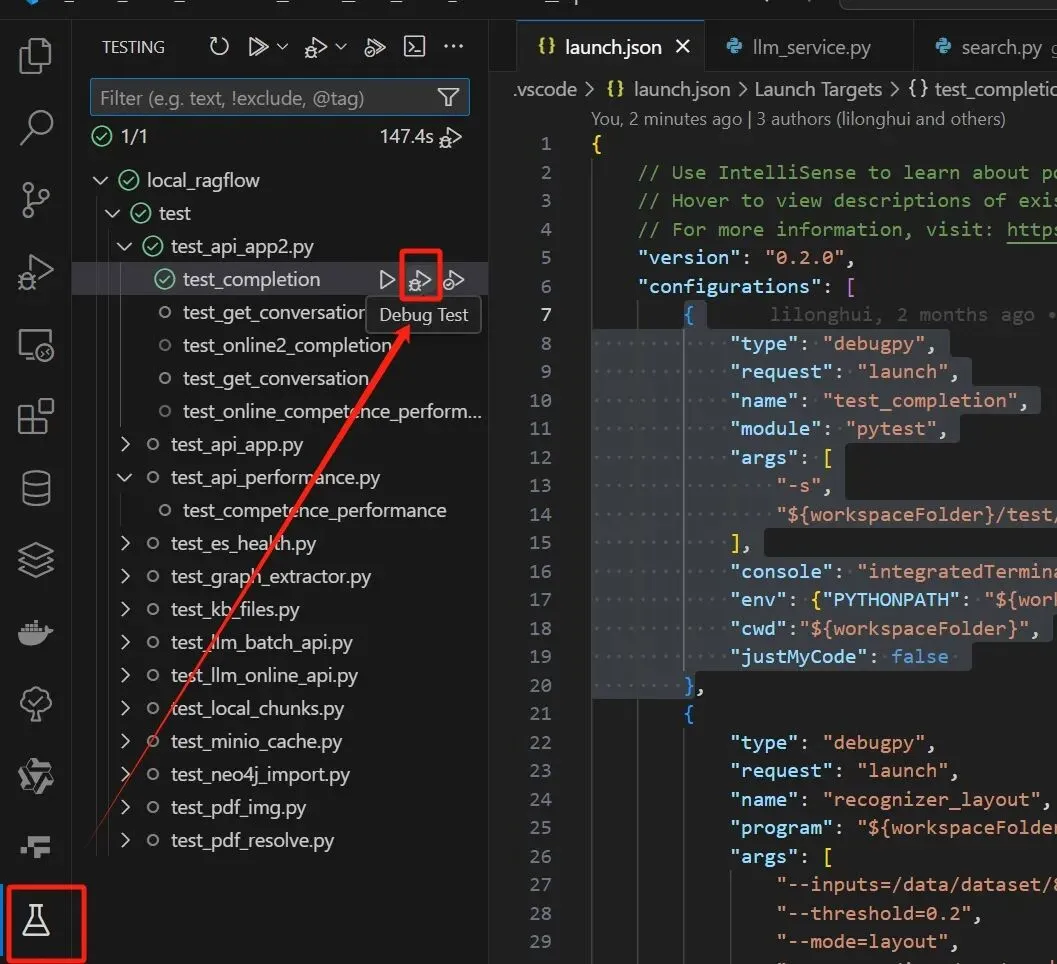This screenshot has height=964, width=1057.
Task: Expand test_es_health.py node
Action: (x=125, y=543)
